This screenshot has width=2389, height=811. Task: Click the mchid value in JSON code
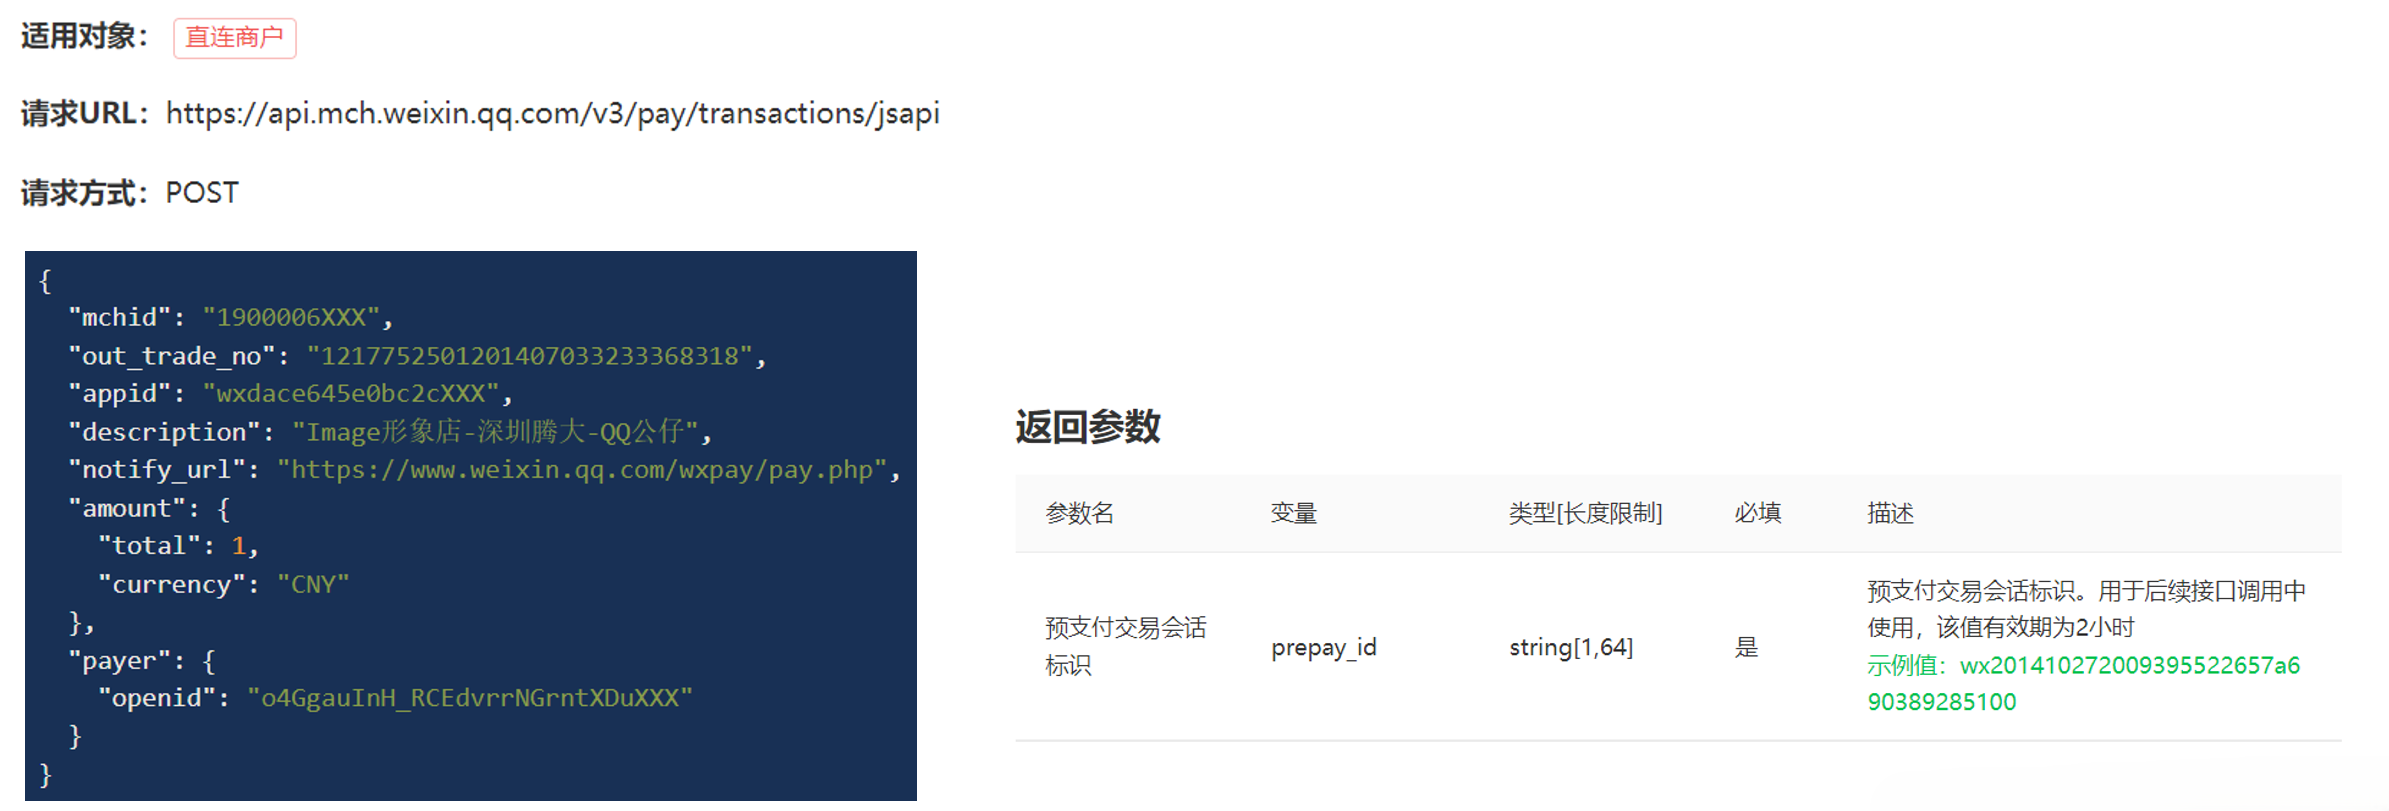pyautogui.click(x=291, y=318)
